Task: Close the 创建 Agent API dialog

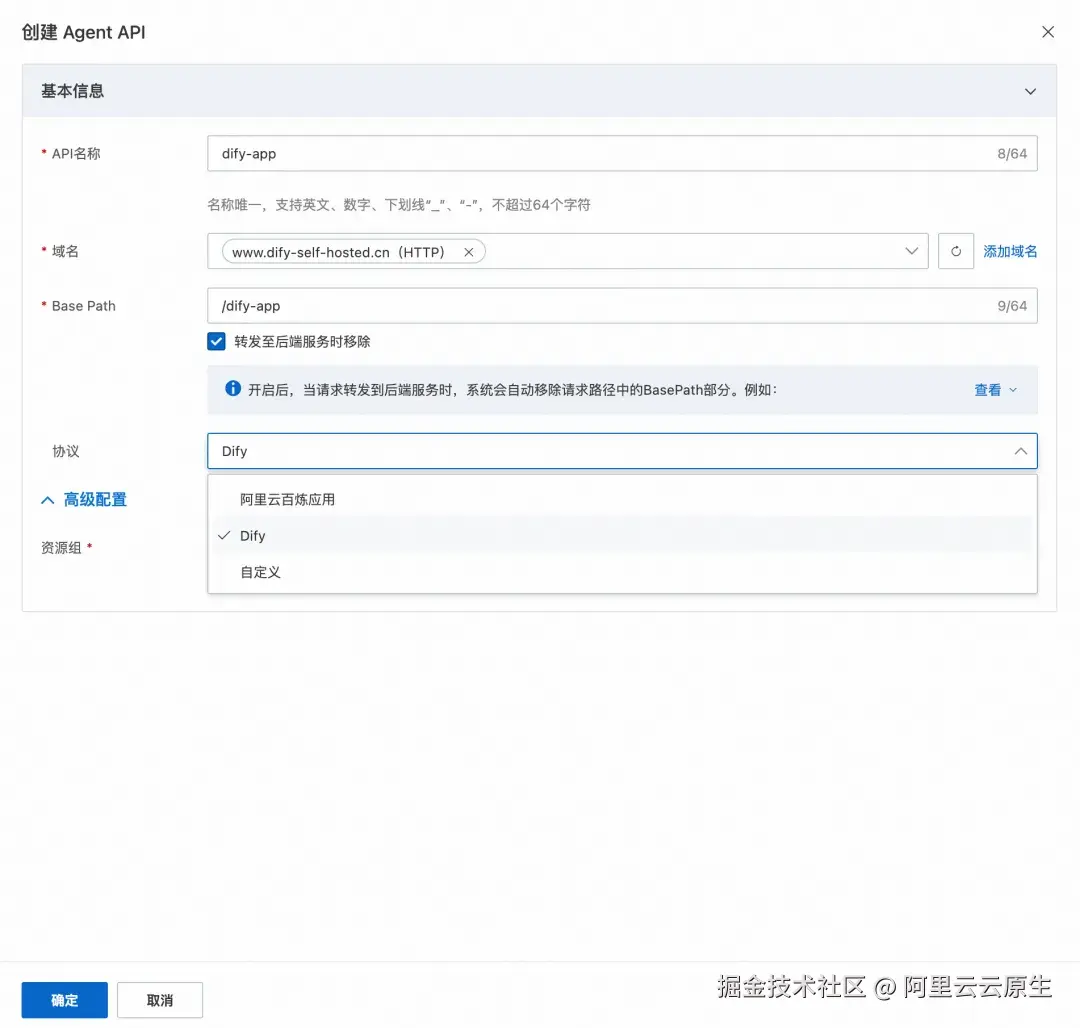Action: (1048, 32)
